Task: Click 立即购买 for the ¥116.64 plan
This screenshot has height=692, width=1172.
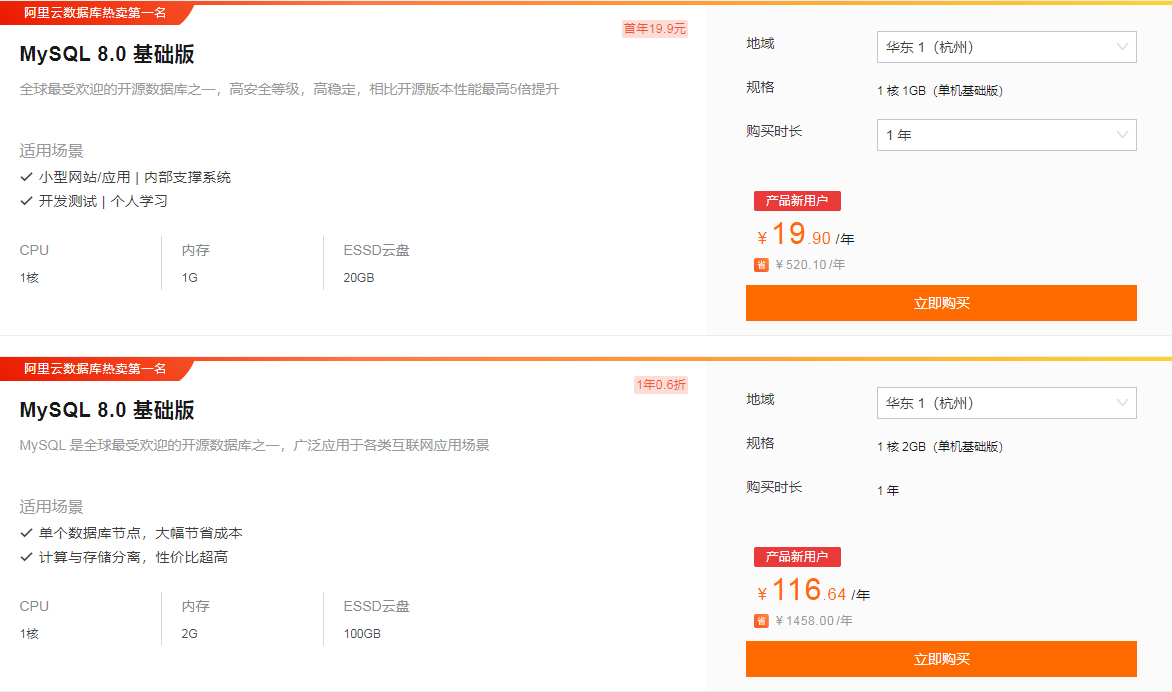Action: (941, 659)
